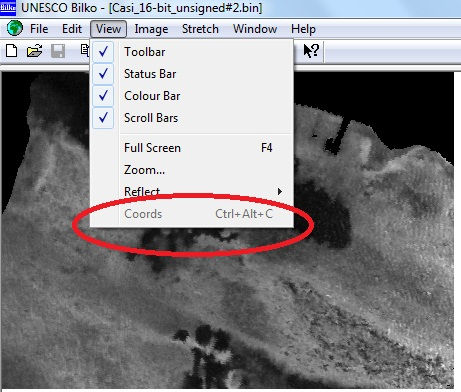
Task: Click the Open file folder icon
Action: [x=35, y=51]
